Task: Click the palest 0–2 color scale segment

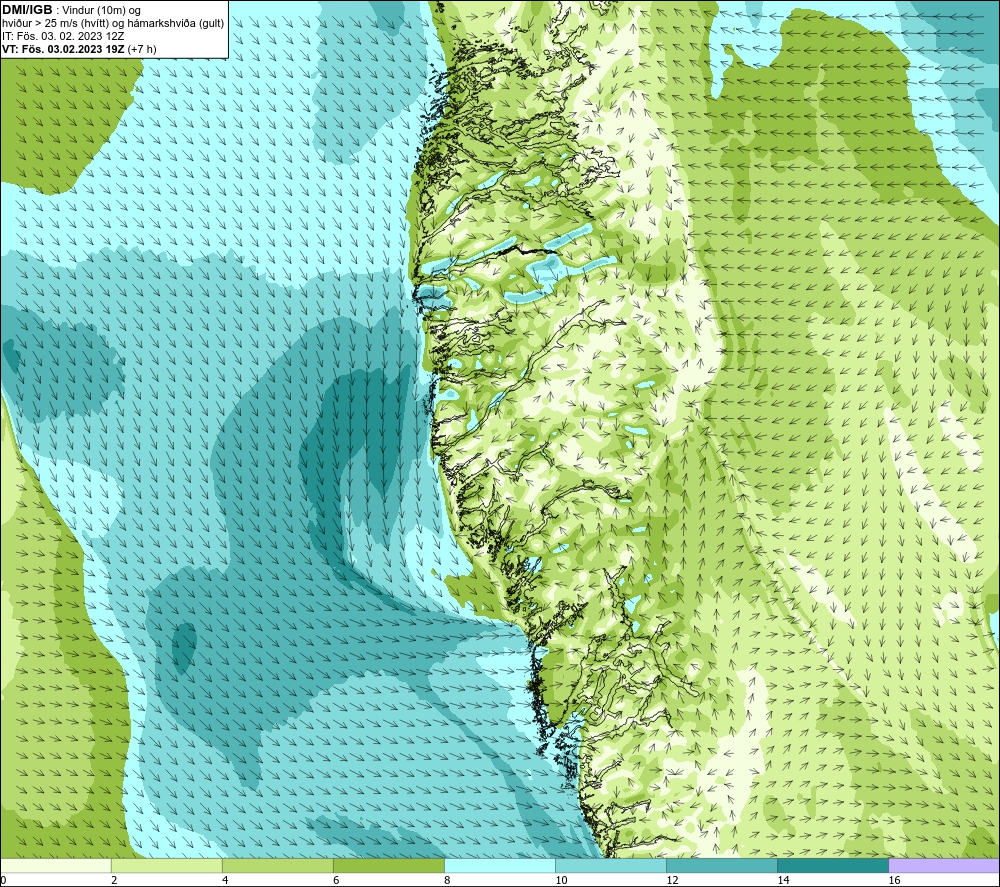Action: pos(56,865)
